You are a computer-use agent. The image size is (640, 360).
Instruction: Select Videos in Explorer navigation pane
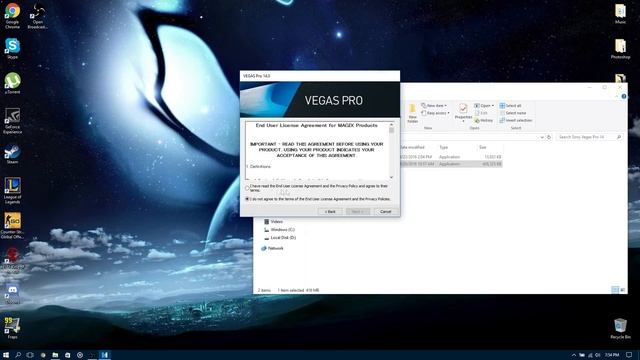click(276, 222)
